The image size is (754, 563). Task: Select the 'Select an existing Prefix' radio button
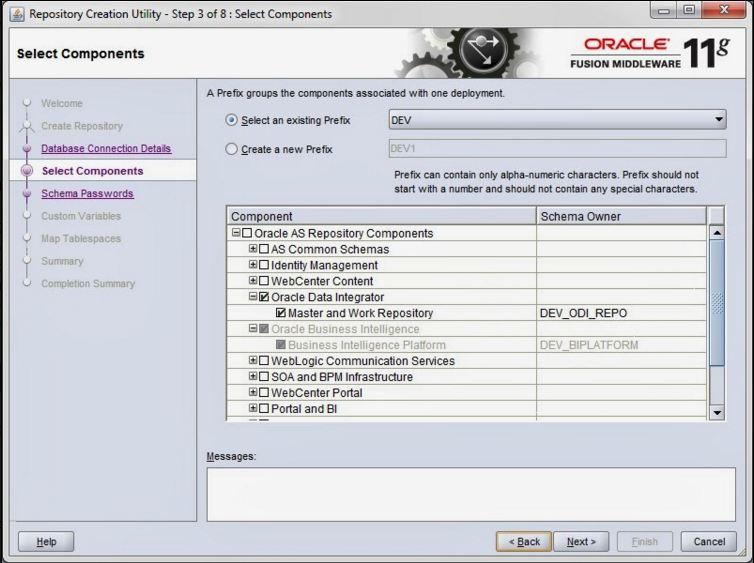tap(231, 120)
